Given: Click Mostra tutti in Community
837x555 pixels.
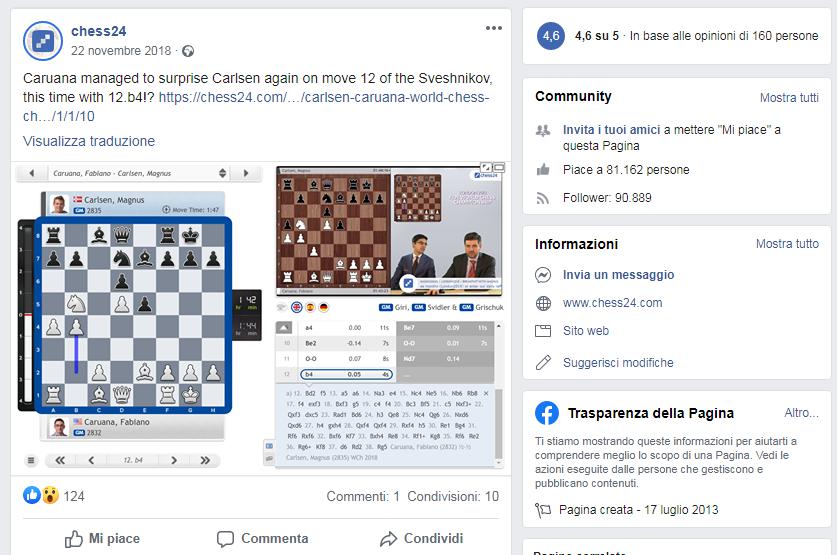Looking at the screenshot, I should pos(789,98).
